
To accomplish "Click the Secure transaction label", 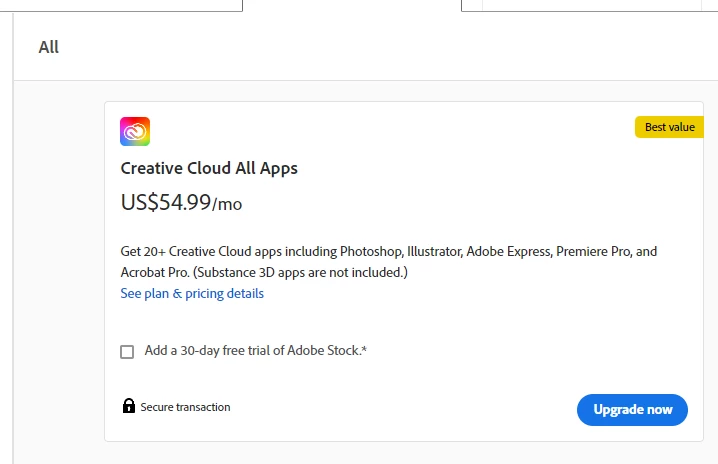I will coord(185,407).
